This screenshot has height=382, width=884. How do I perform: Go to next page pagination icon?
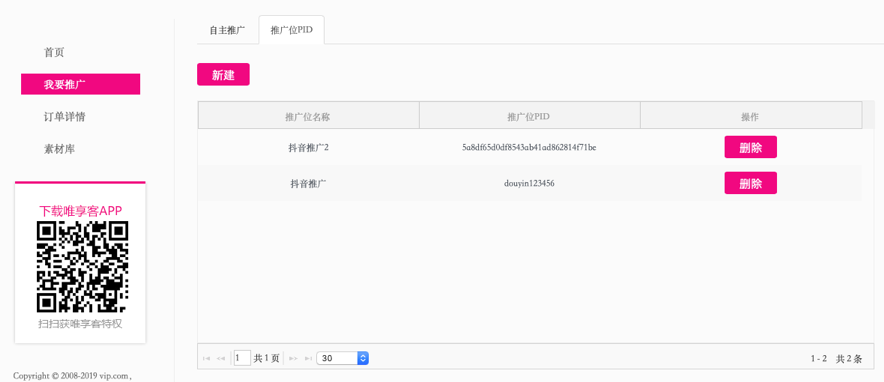(x=293, y=358)
